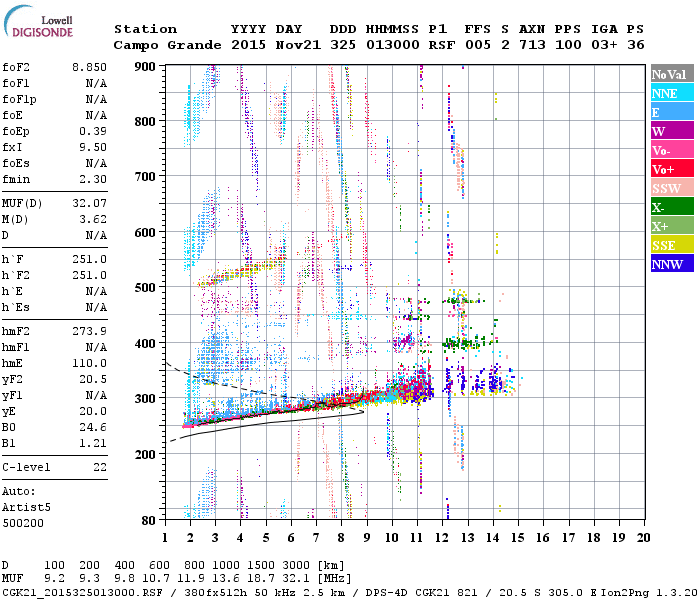Click the C-level value 22
The height and width of the screenshot is (600, 700).
tap(100, 467)
